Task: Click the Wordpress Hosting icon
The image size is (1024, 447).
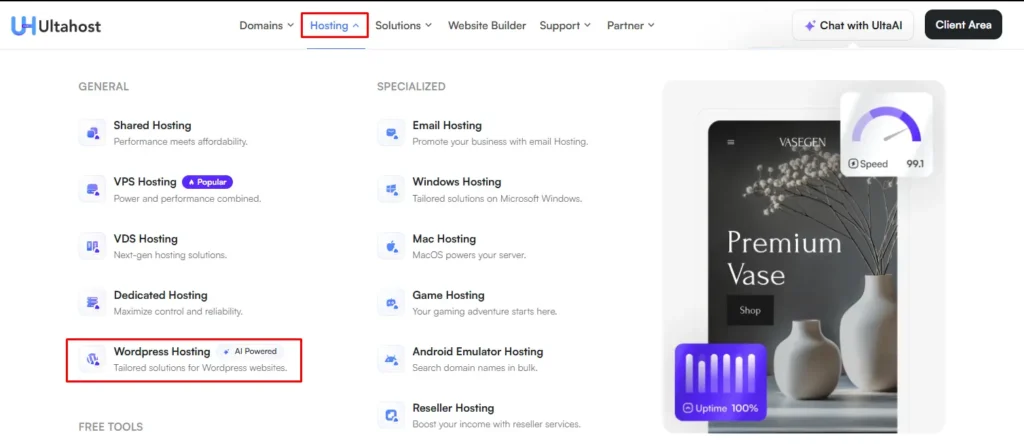Action: (92, 359)
